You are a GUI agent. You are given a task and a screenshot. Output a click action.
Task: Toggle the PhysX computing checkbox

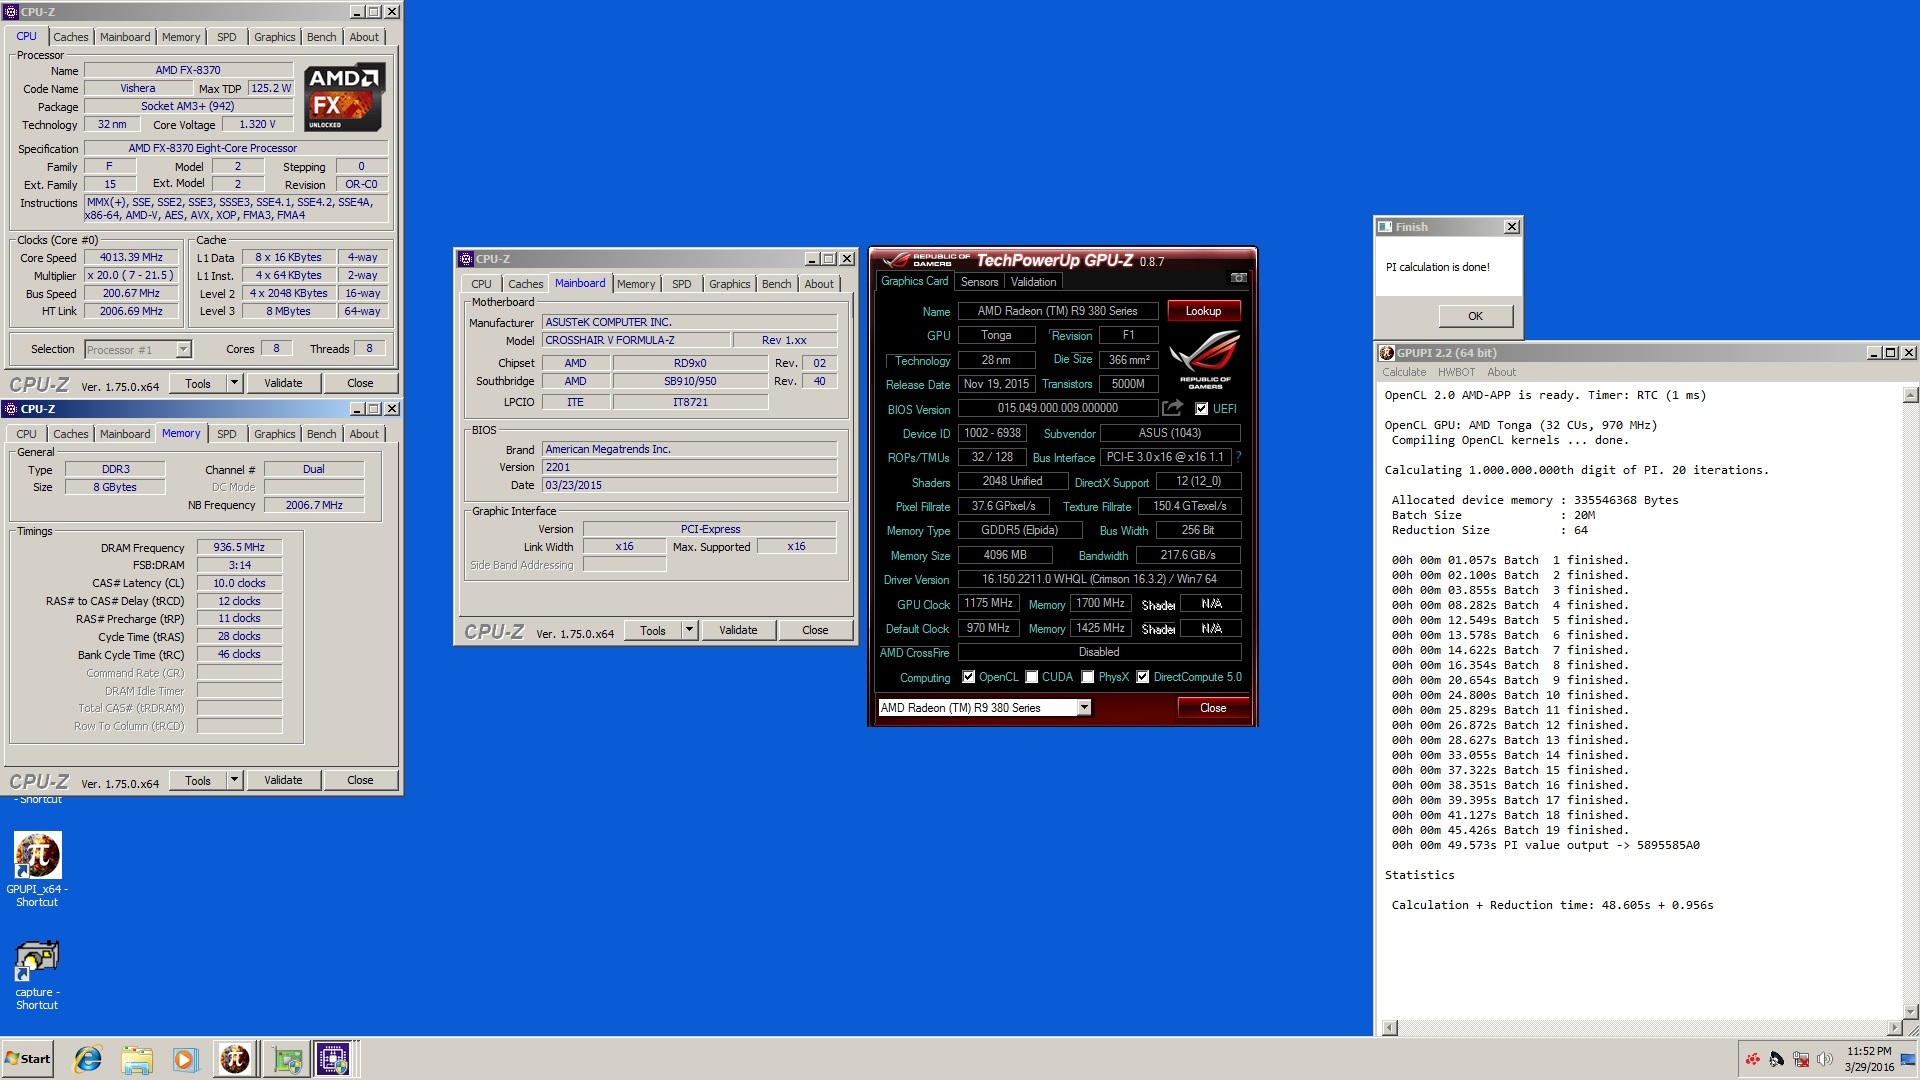tap(1087, 677)
